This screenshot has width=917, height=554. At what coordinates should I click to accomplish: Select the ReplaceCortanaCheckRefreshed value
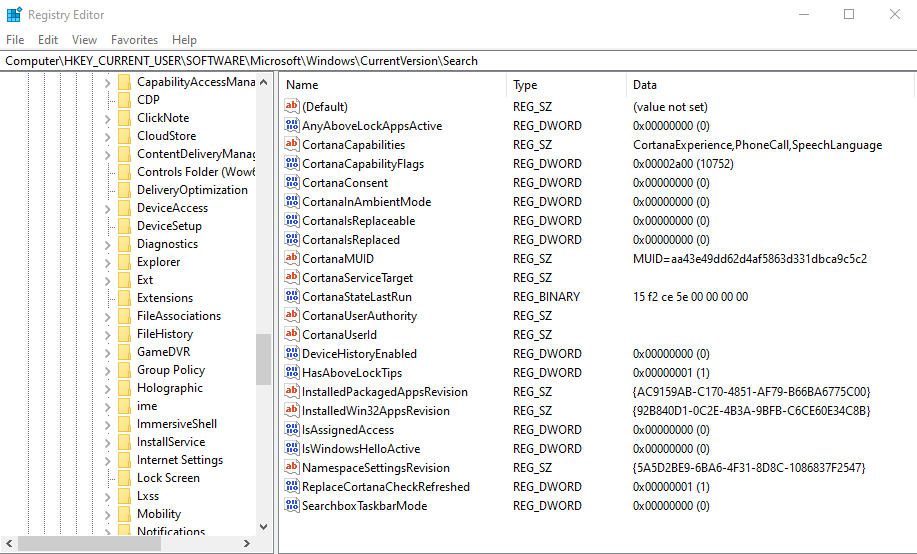tap(386, 486)
